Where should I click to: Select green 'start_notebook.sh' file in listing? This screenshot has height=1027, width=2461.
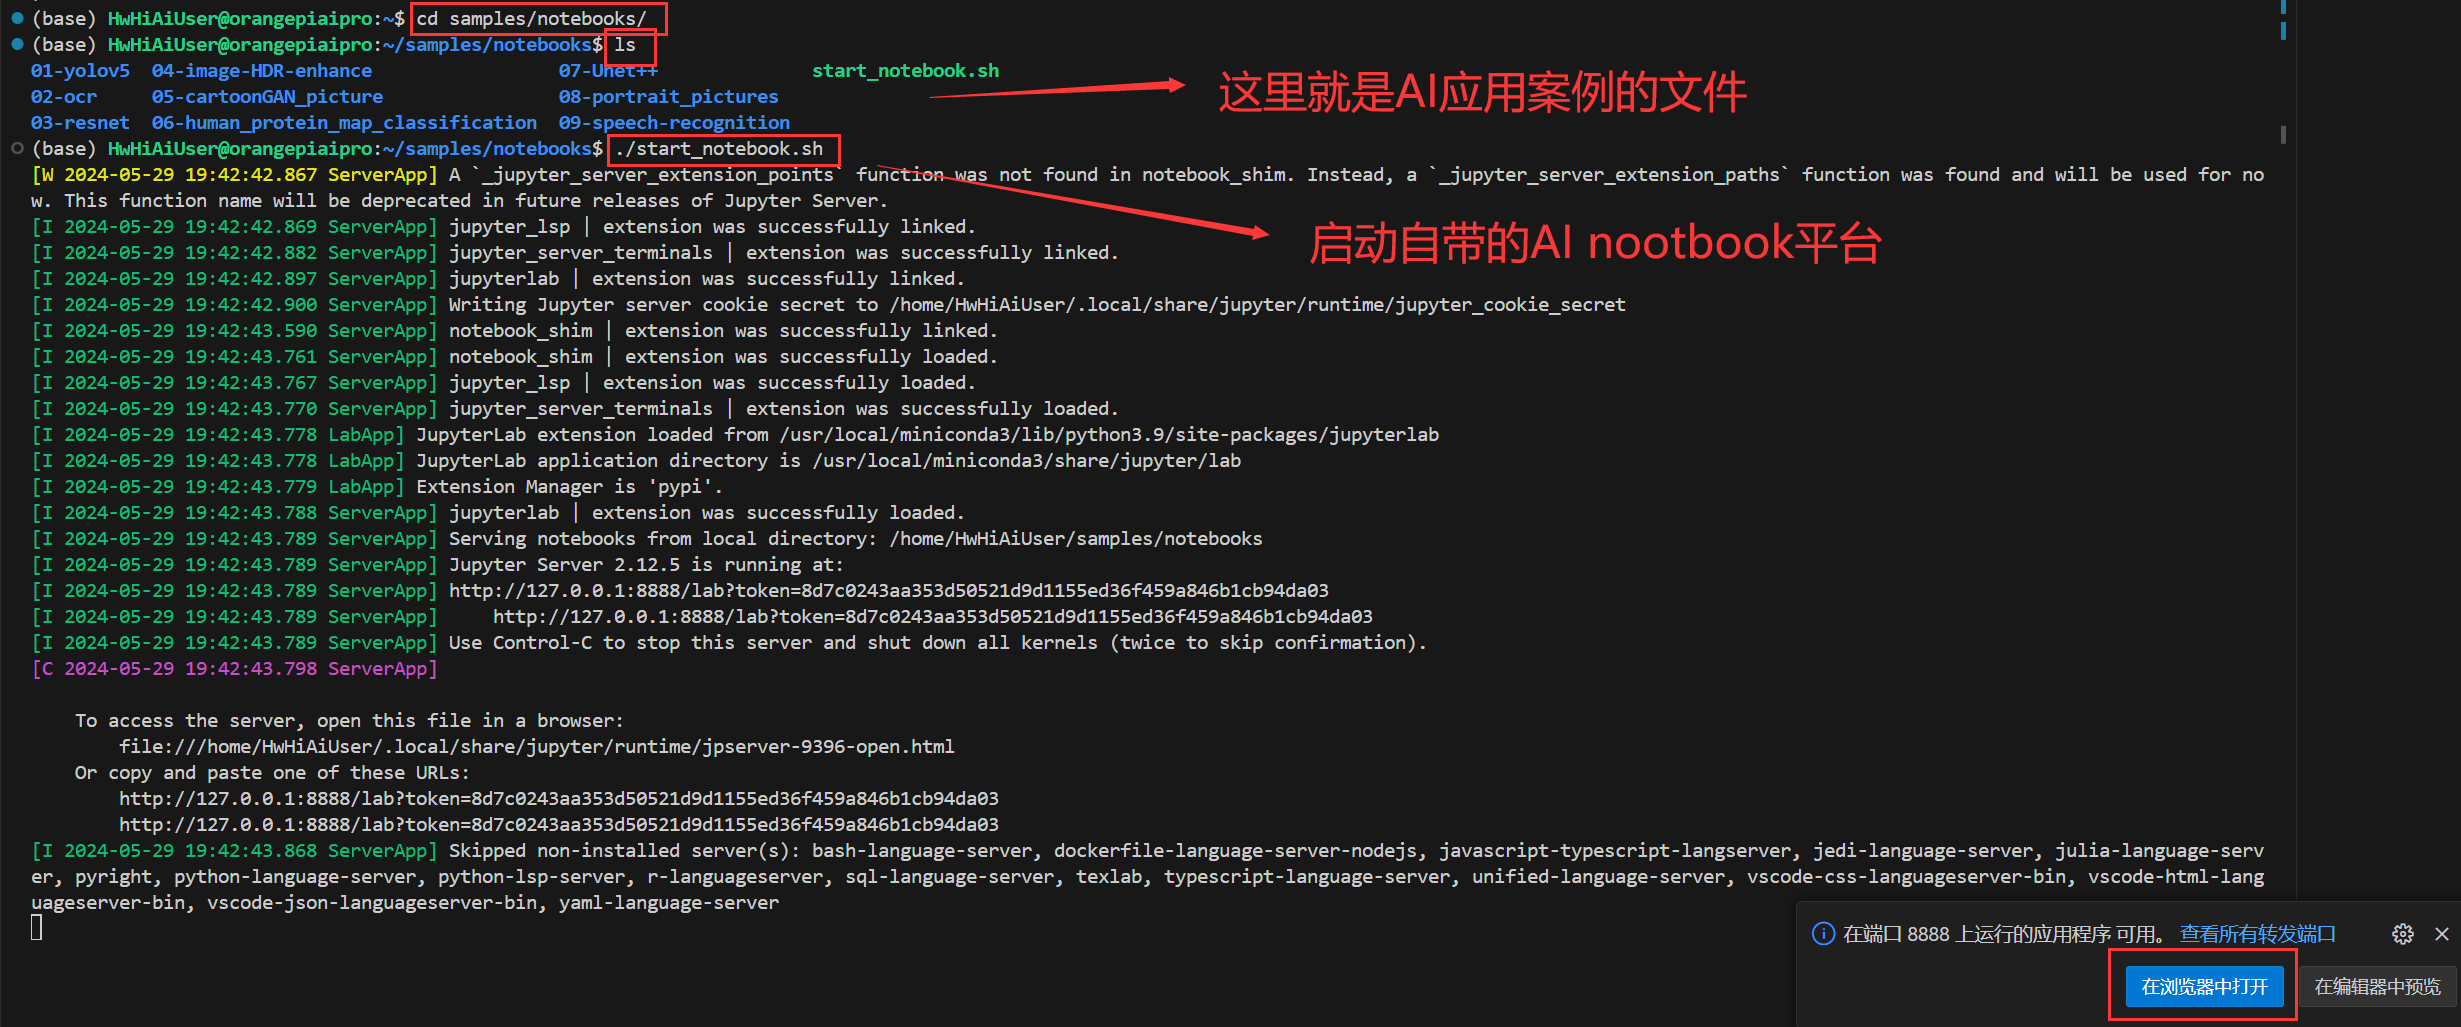[905, 71]
